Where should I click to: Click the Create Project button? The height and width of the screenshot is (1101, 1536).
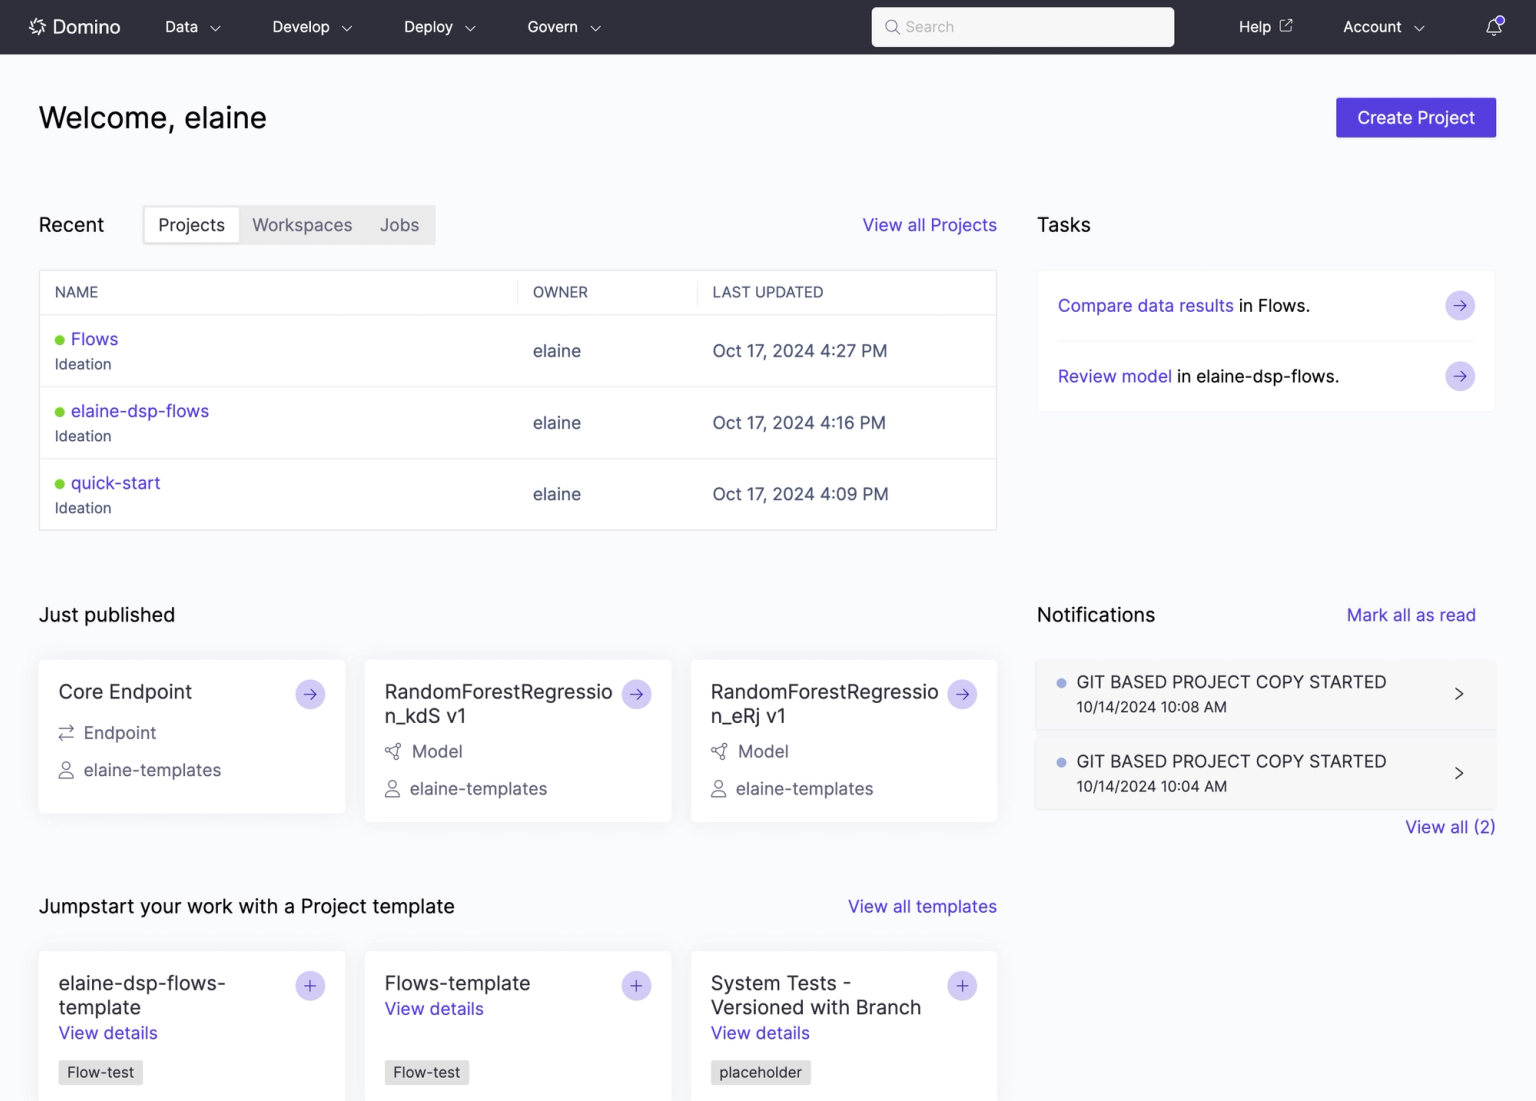(x=1416, y=118)
